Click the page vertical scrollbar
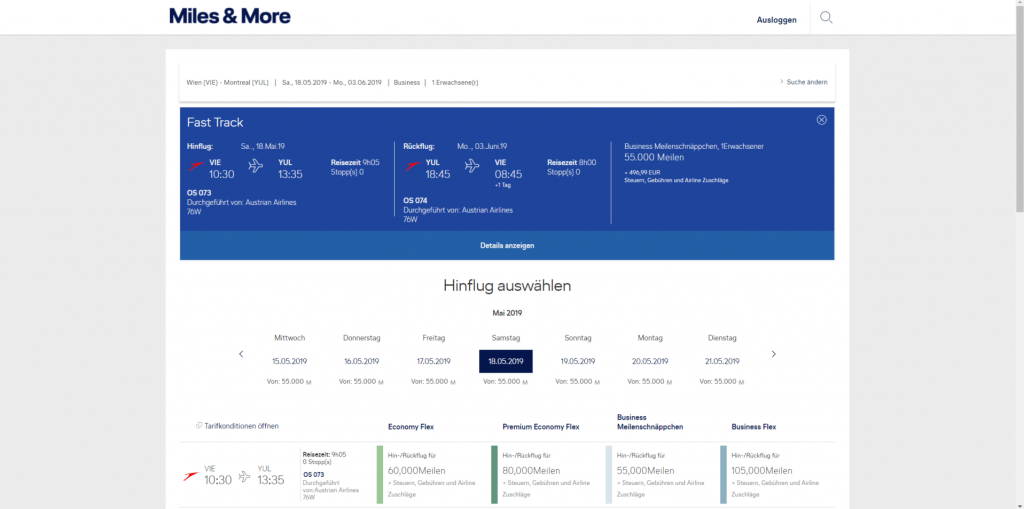Image resolution: width=1024 pixels, height=509 pixels. pyautogui.click(x=1019, y=108)
